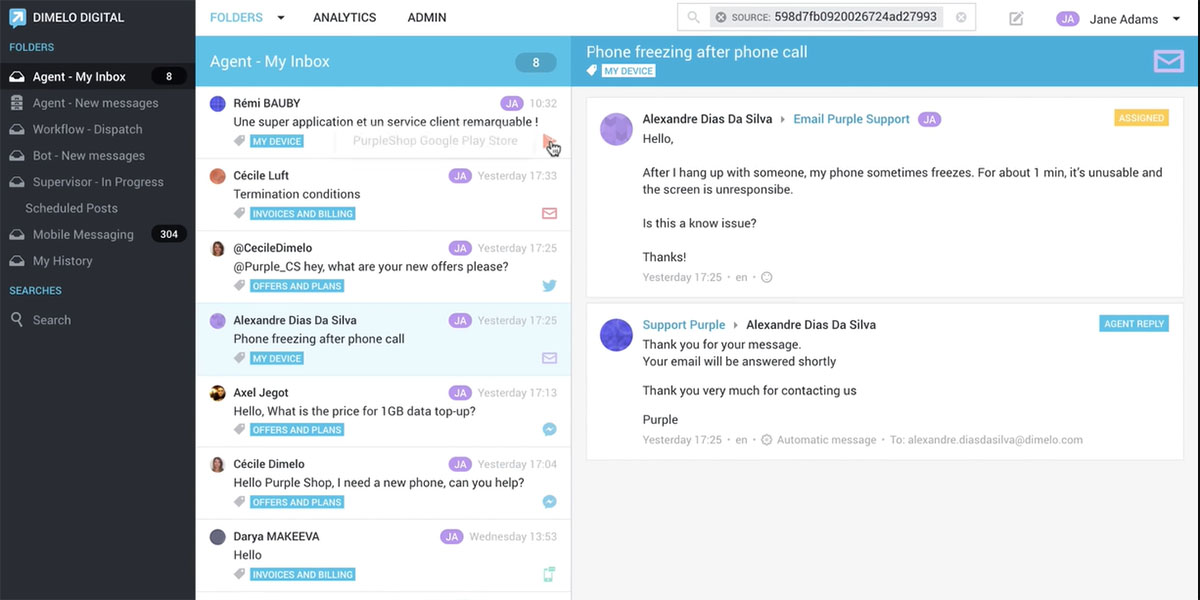Clear the search field with the X icon
Image resolution: width=1200 pixels, height=600 pixels.
[x=961, y=18]
